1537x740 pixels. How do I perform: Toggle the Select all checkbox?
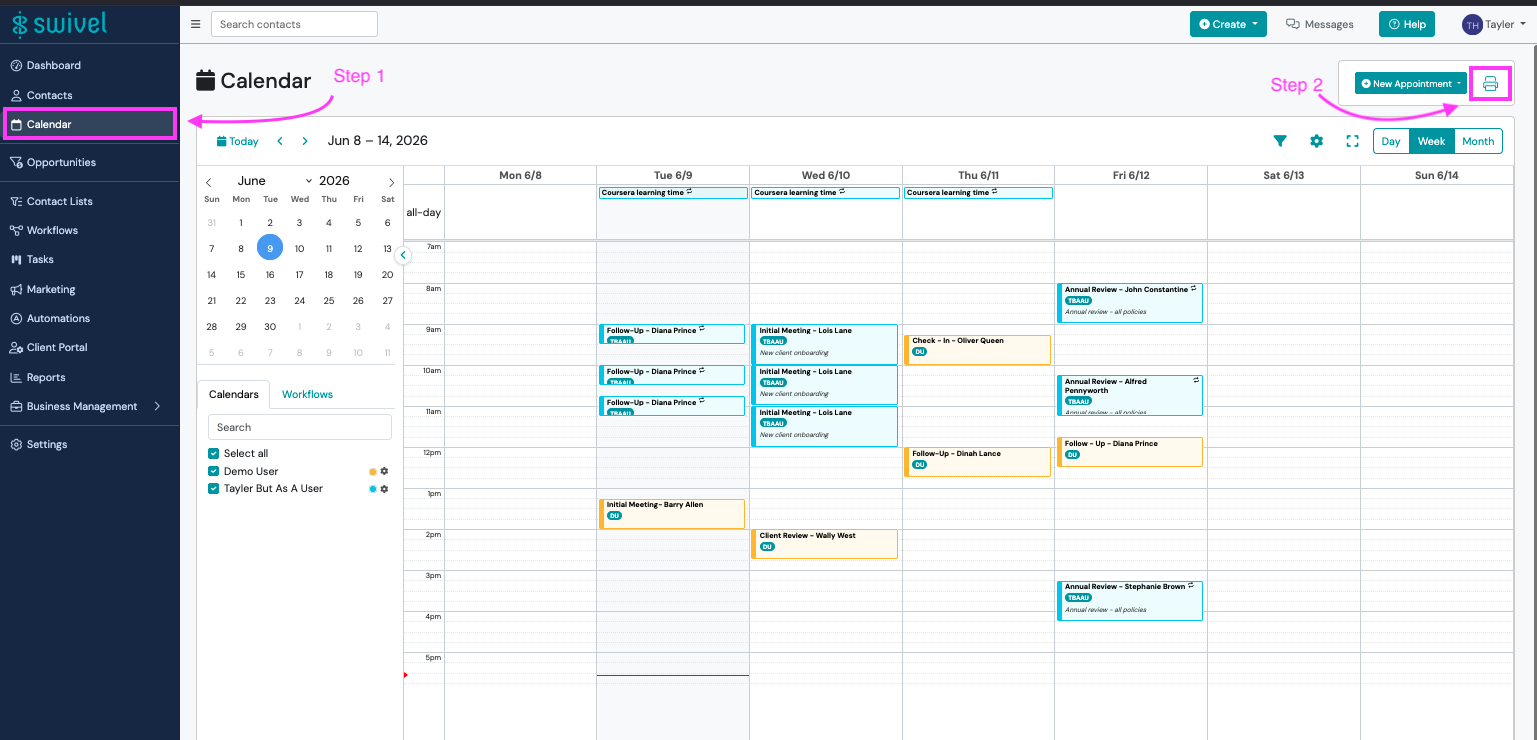pos(213,453)
